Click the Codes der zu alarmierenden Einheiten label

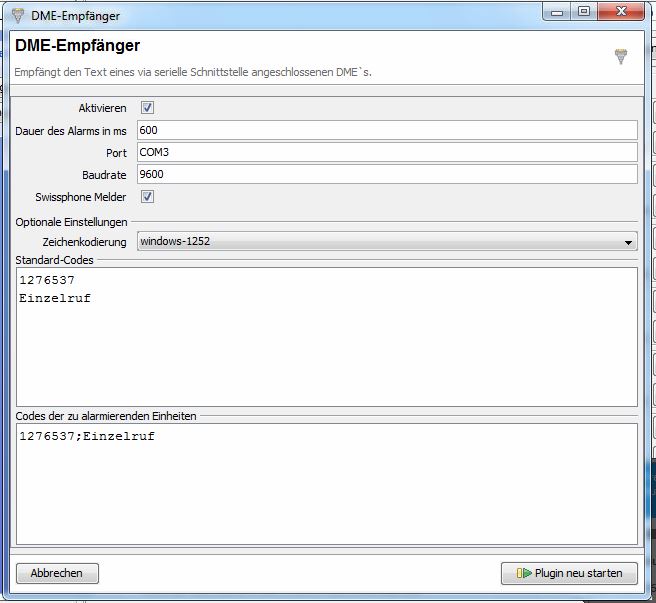click(106, 416)
